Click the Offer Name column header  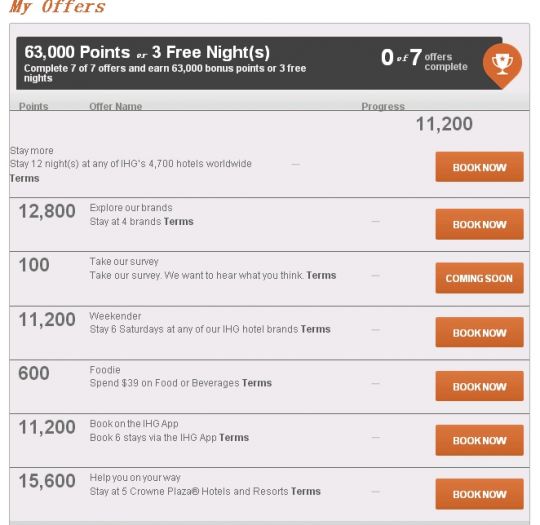tap(116, 106)
